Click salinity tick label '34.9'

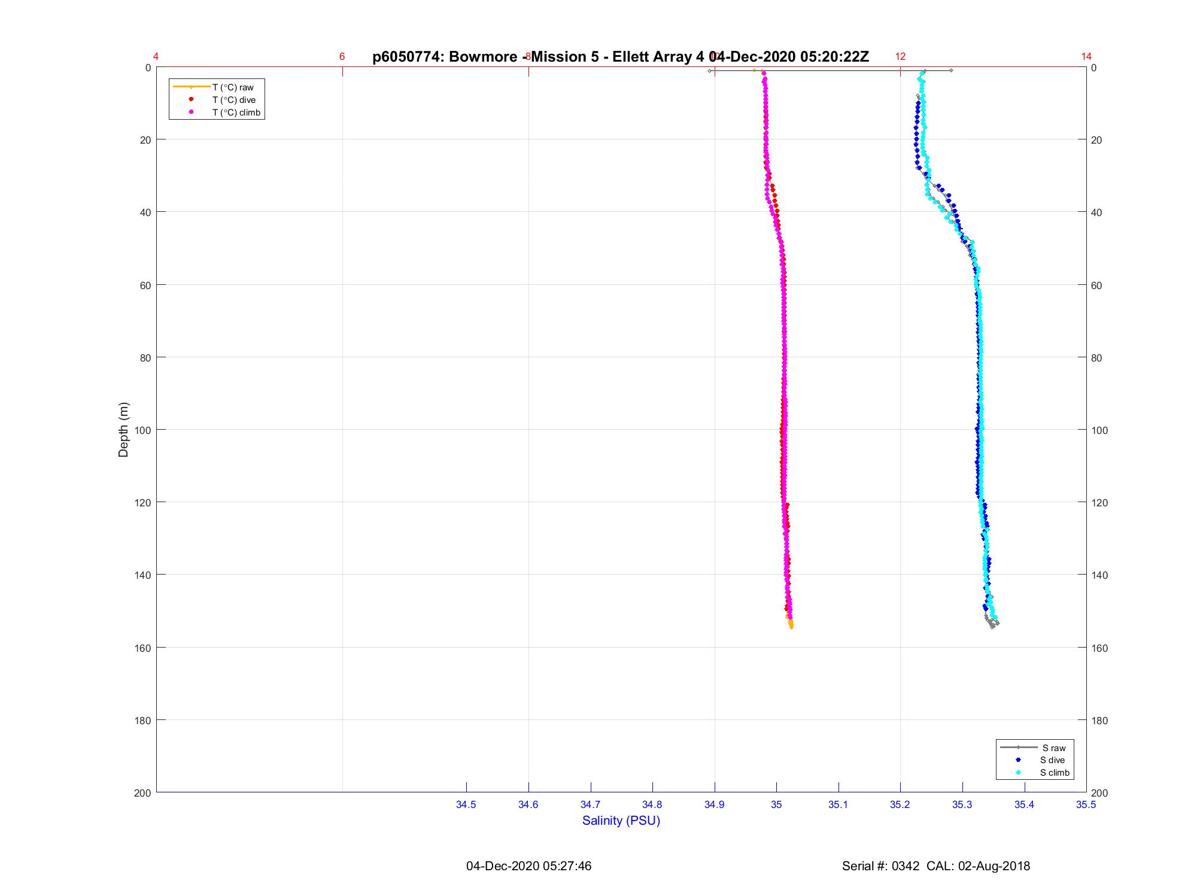[x=714, y=805]
